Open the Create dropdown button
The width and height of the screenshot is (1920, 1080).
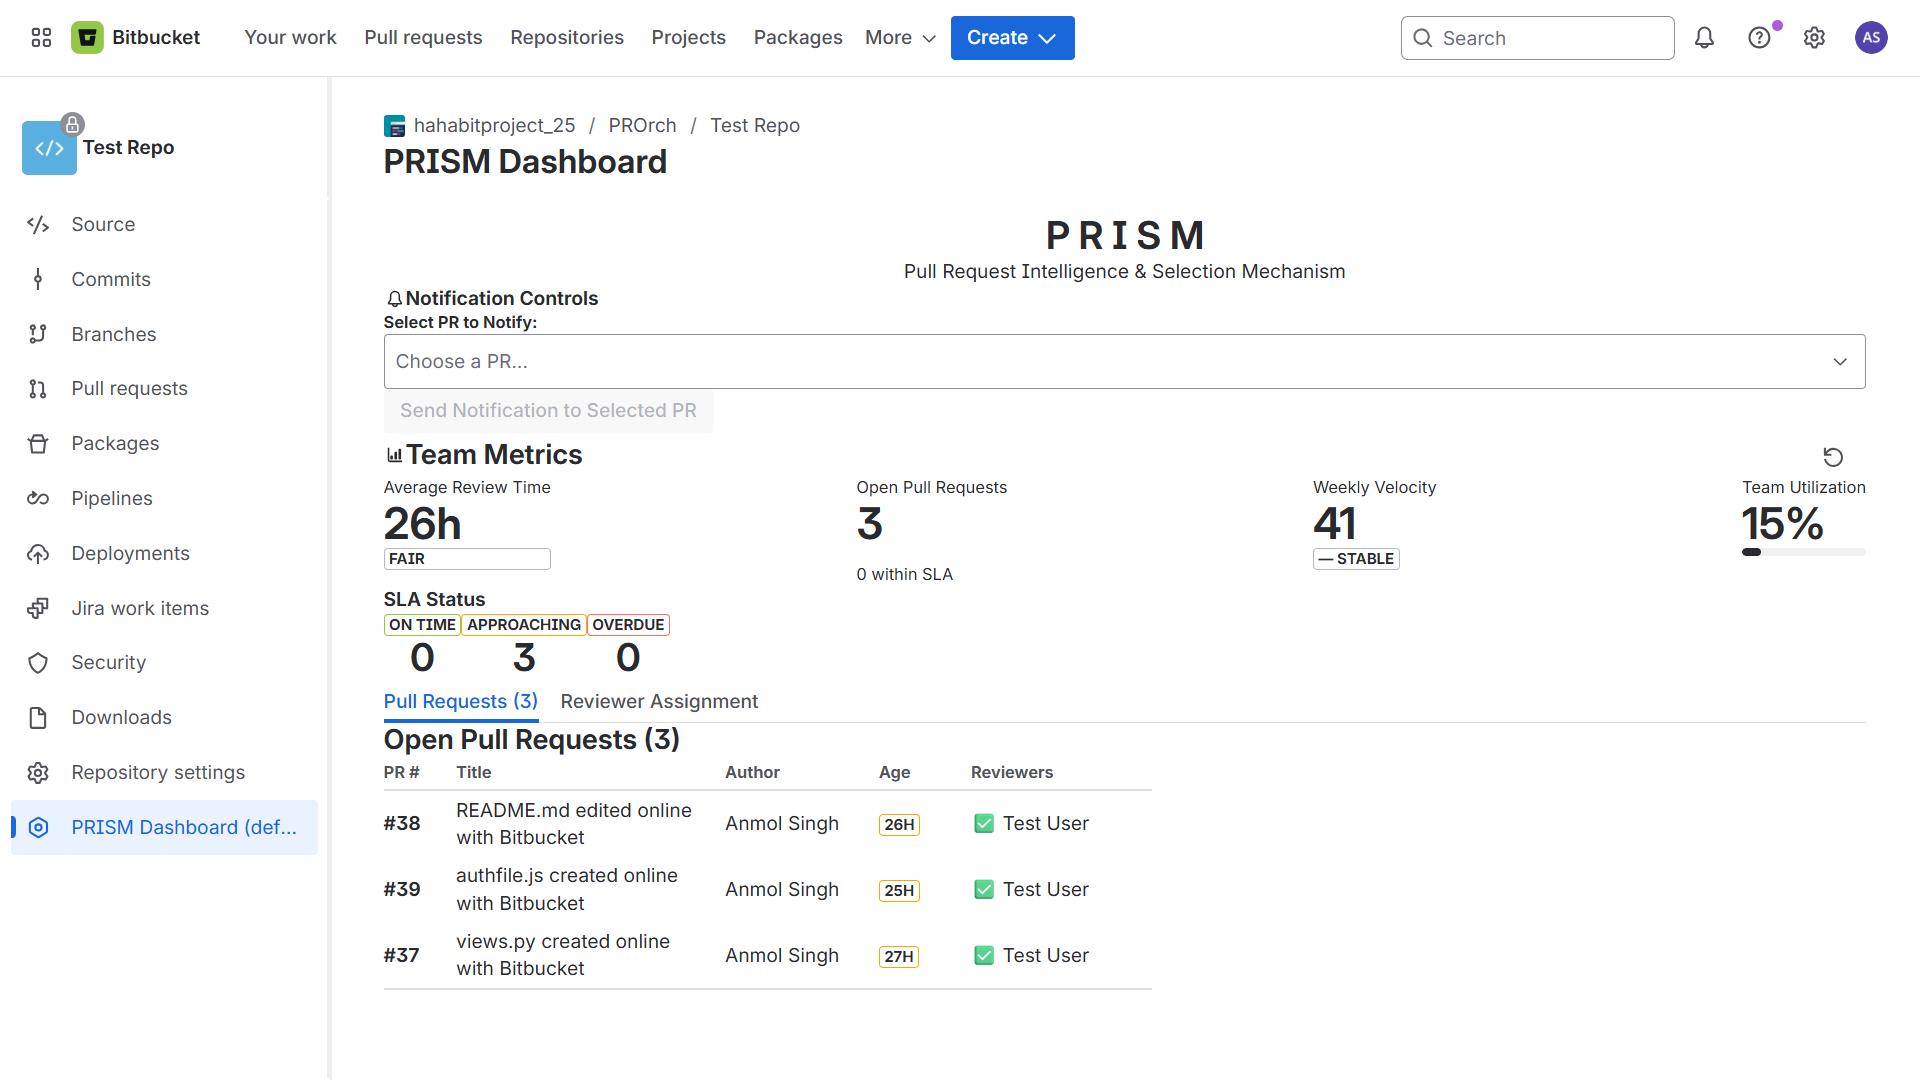pos(1012,38)
